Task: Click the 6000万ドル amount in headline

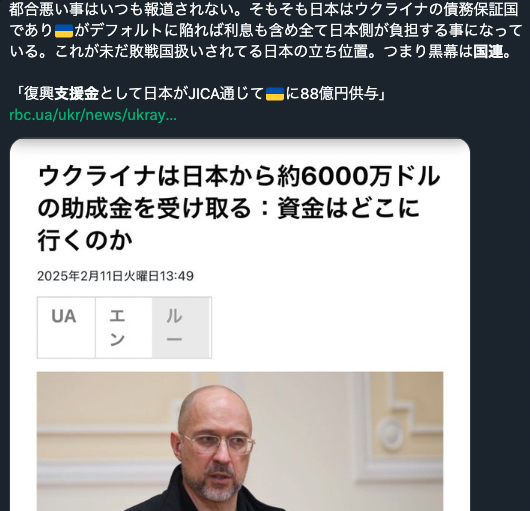Action: click(370, 176)
